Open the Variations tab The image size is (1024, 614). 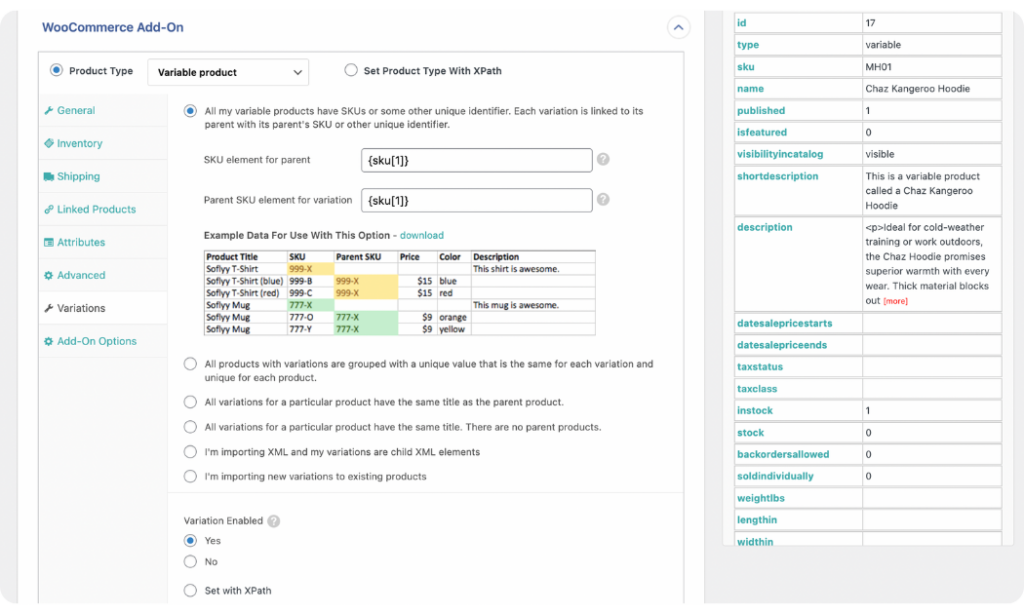pos(103,308)
